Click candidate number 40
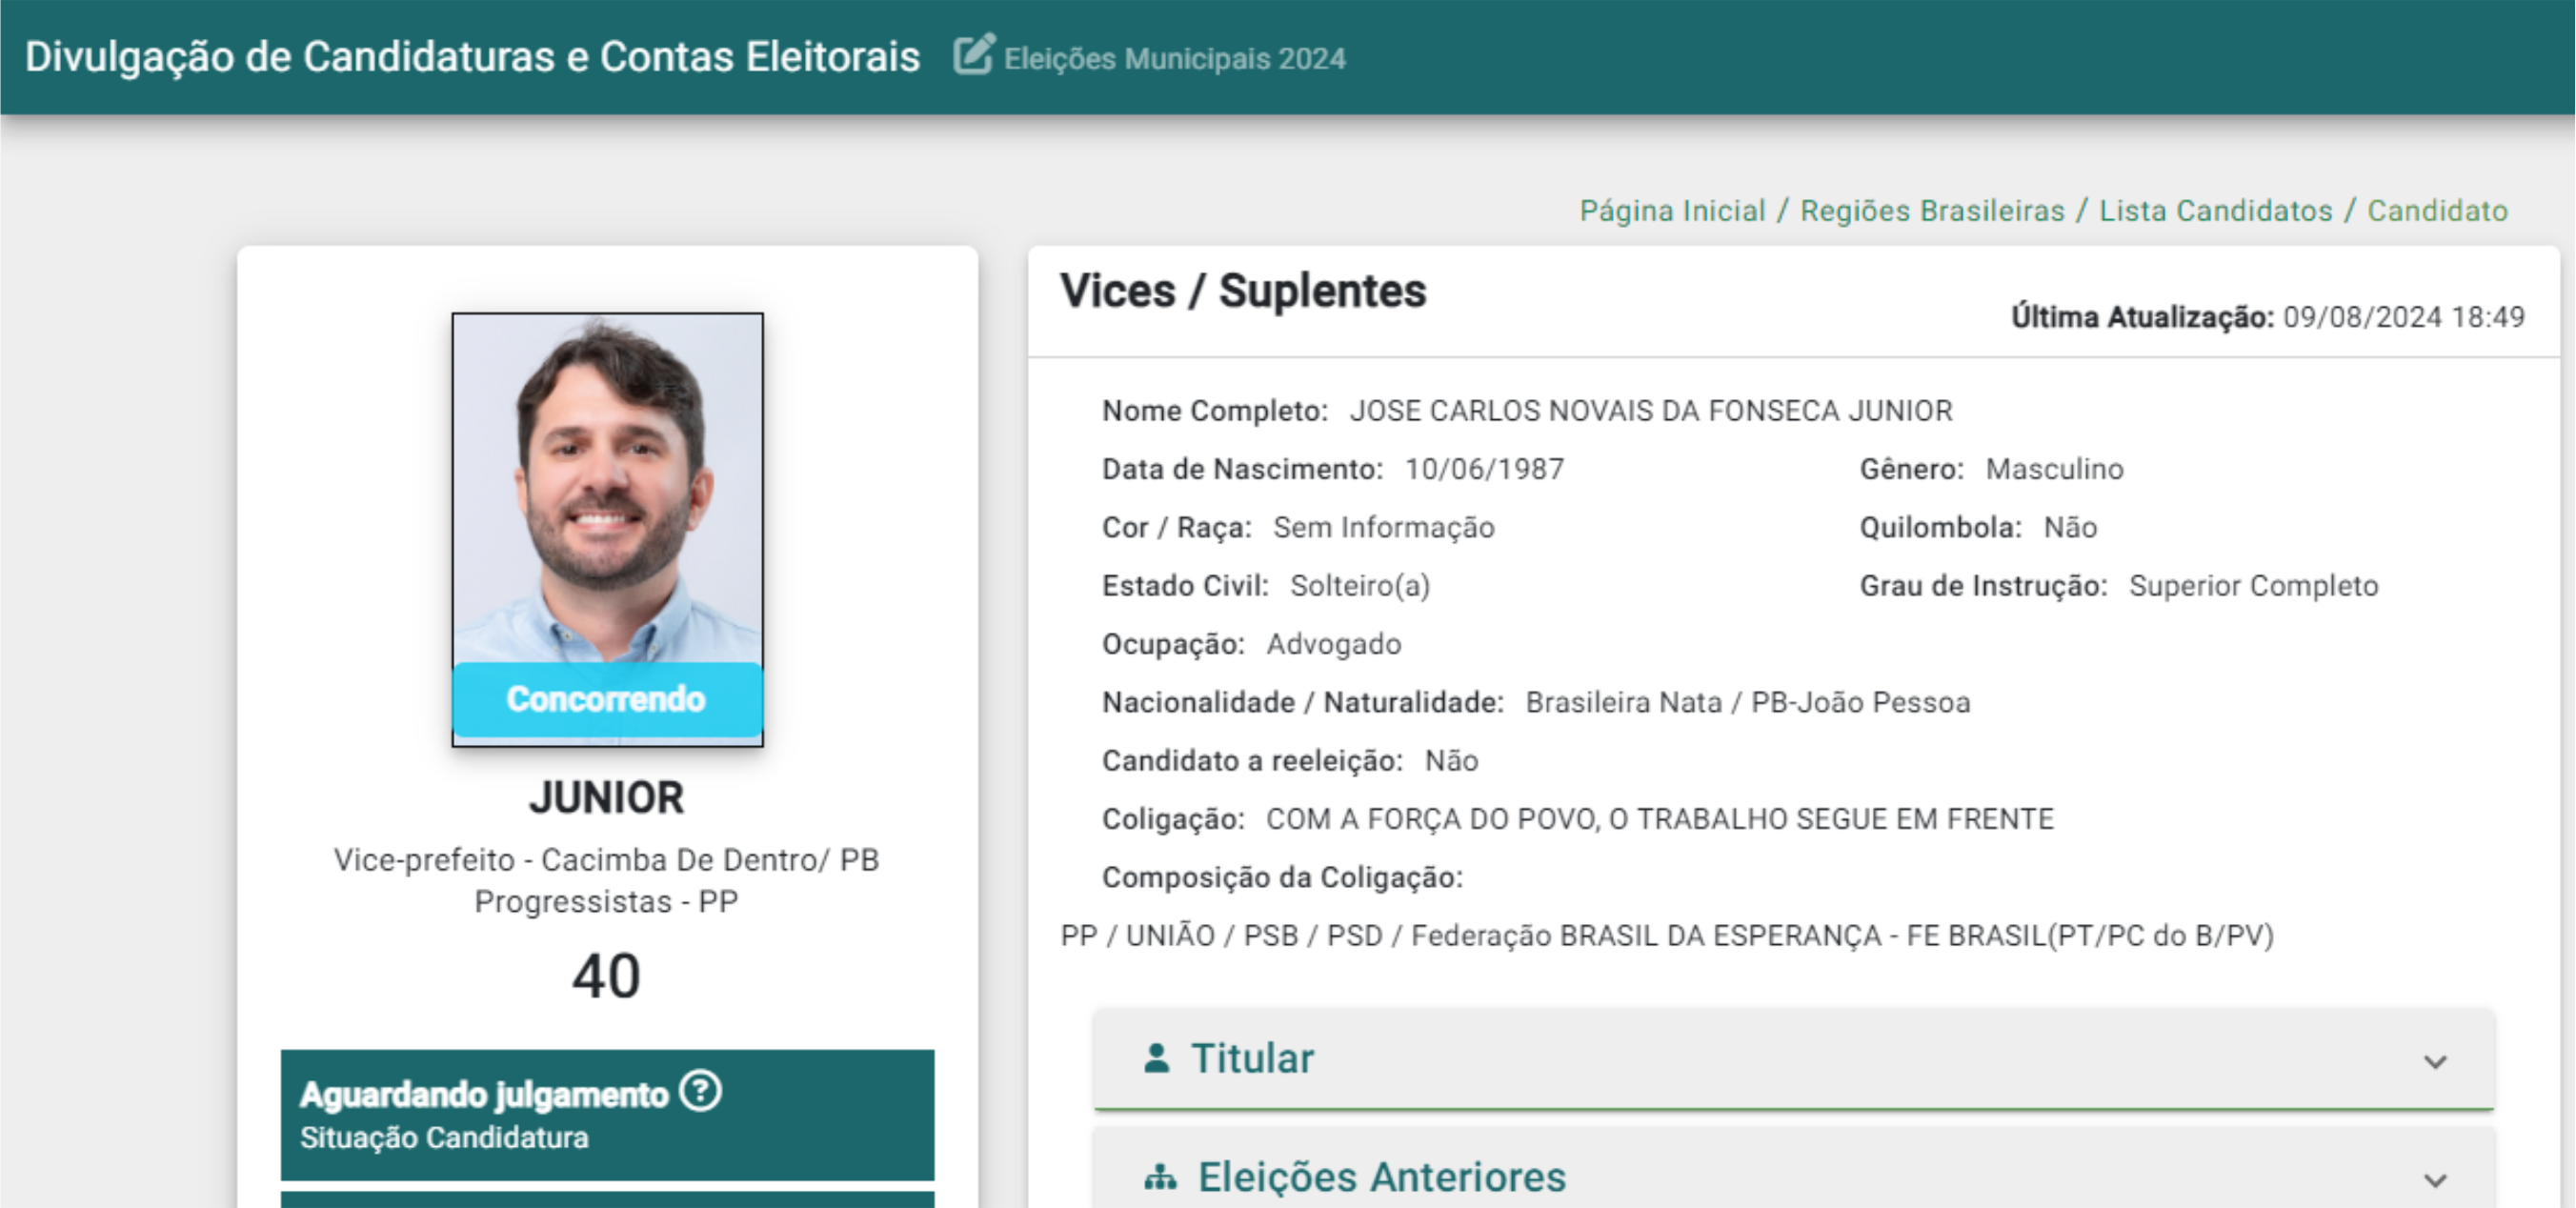 coord(606,976)
